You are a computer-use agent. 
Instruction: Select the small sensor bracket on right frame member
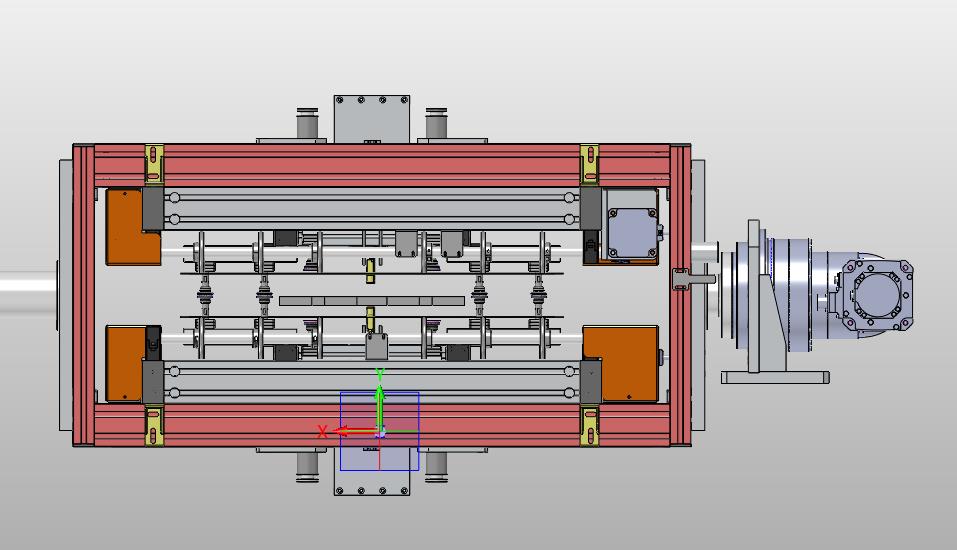693,279
